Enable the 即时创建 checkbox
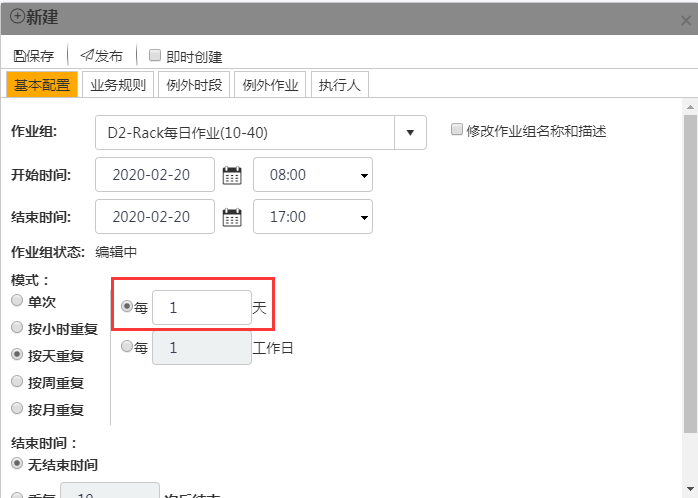This screenshot has width=698, height=498. tap(155, 56)
